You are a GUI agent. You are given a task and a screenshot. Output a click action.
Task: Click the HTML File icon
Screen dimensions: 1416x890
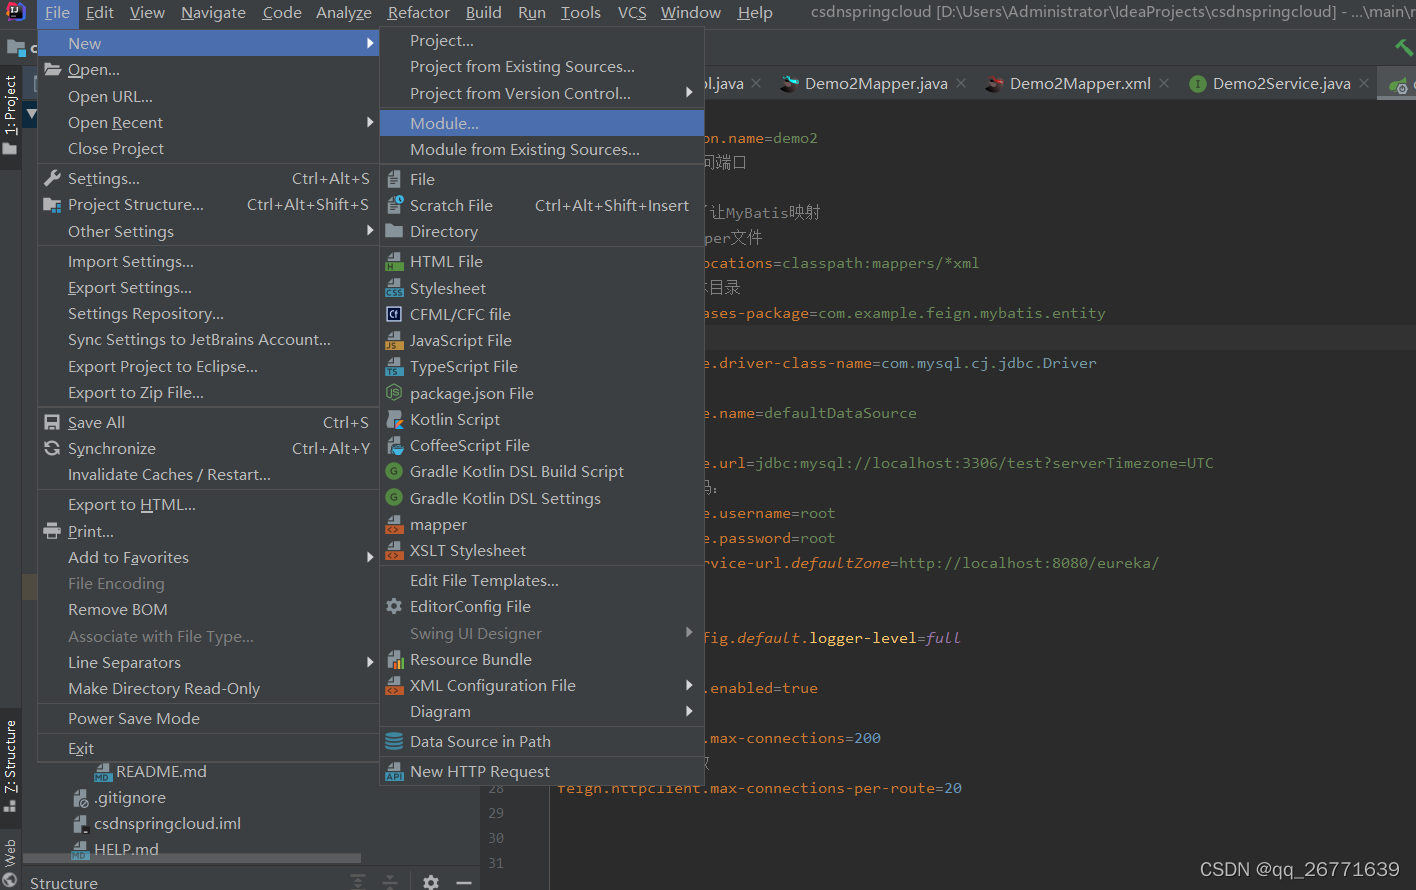394,261
